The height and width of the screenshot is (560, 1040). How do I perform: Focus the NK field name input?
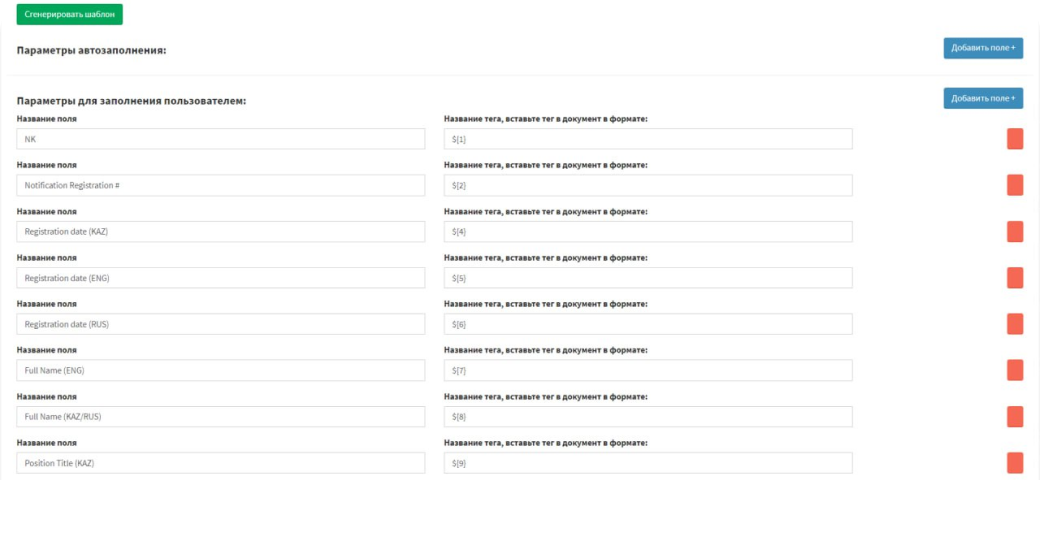coord(221,139)
